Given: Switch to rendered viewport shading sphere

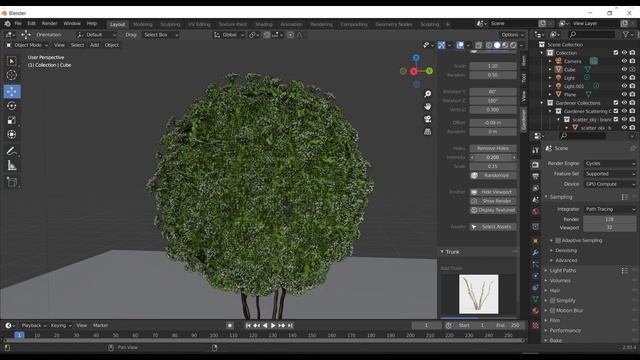Looking at the screenshot, I should click(513, 45).
